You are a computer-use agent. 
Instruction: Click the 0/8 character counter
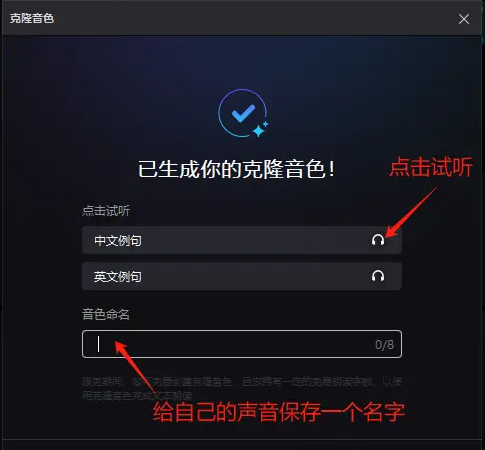[384, 345]
